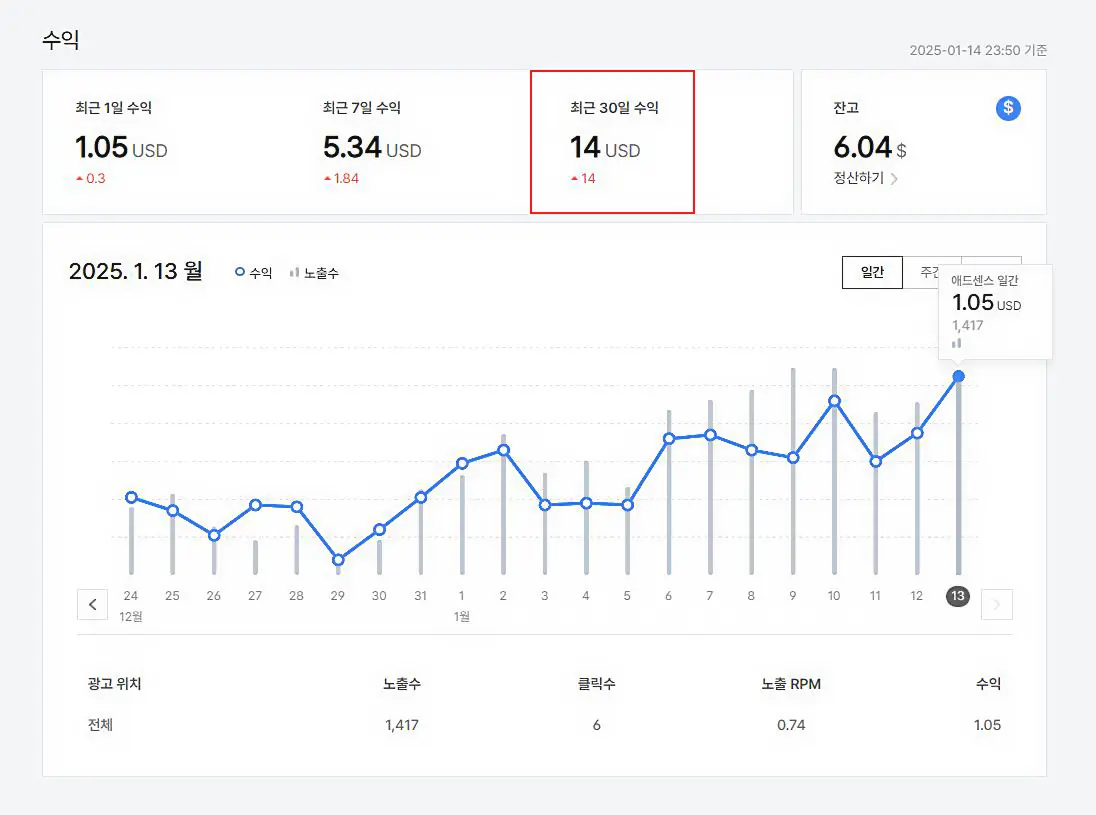Viewport: 1096px width, 815px height.
Task: Click the click count 6 cell
Action: 596,726
